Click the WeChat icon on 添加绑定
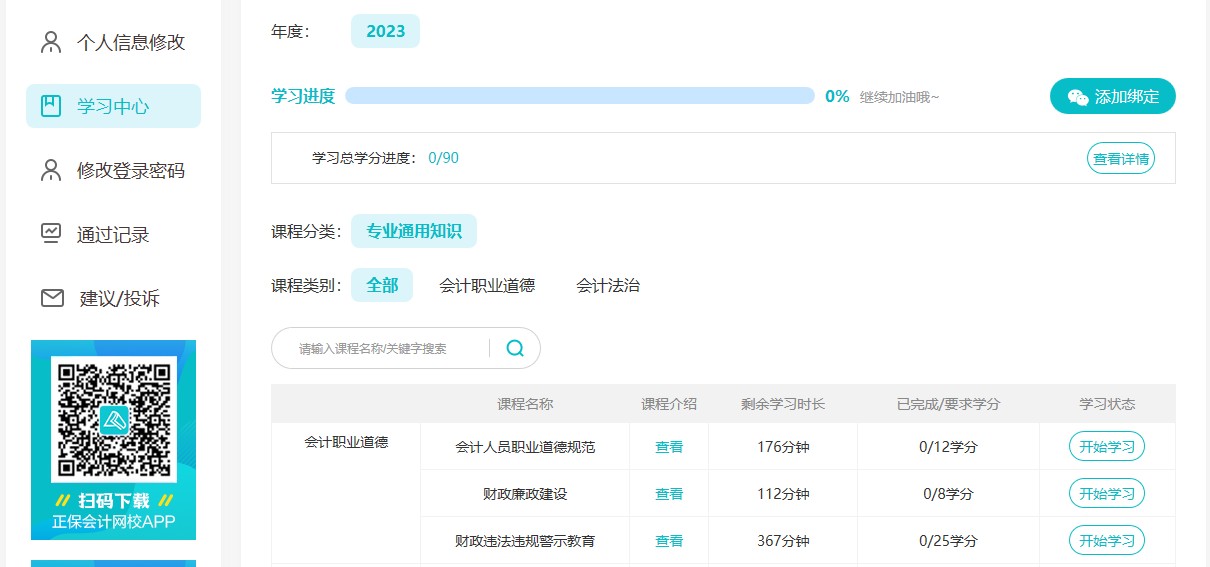The height and width of the screenshot is (567, 1210). 1078,97
